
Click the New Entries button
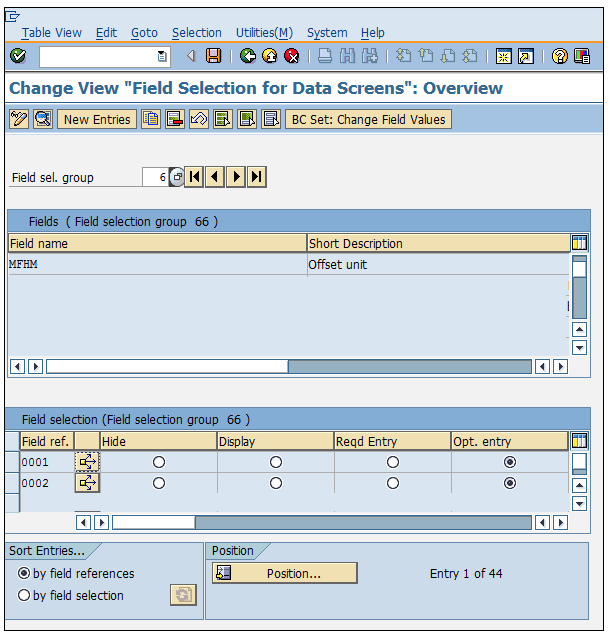coord(97,119)
